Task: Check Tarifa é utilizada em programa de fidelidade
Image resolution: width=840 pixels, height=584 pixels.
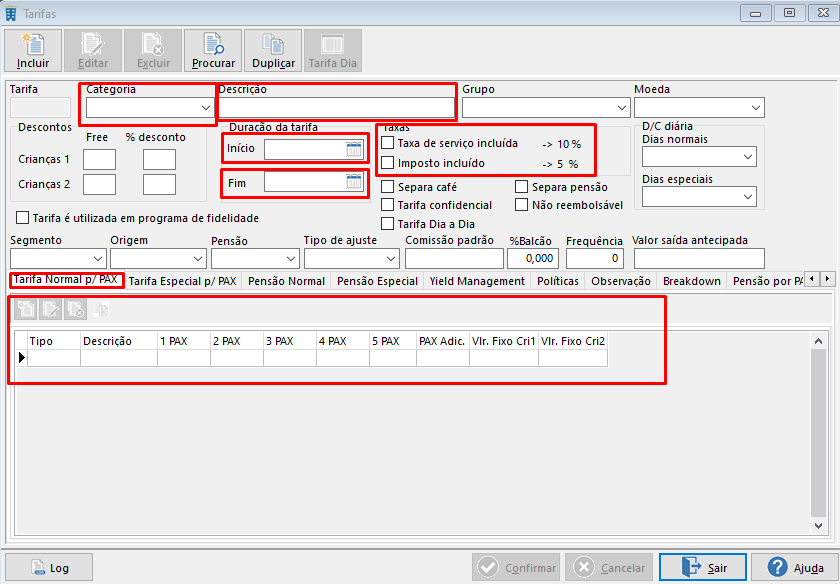Action: coord(22,218)
